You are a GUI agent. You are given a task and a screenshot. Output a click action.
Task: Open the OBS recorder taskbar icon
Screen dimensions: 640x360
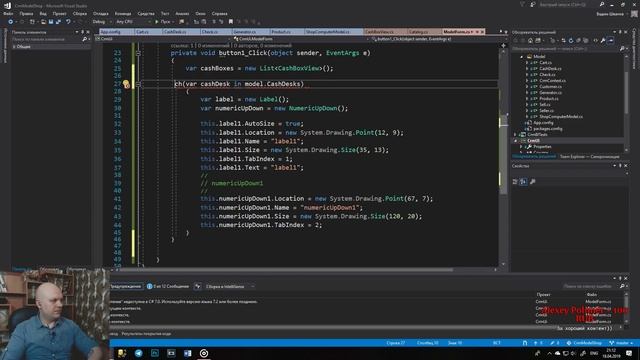(x=204, y=353)
